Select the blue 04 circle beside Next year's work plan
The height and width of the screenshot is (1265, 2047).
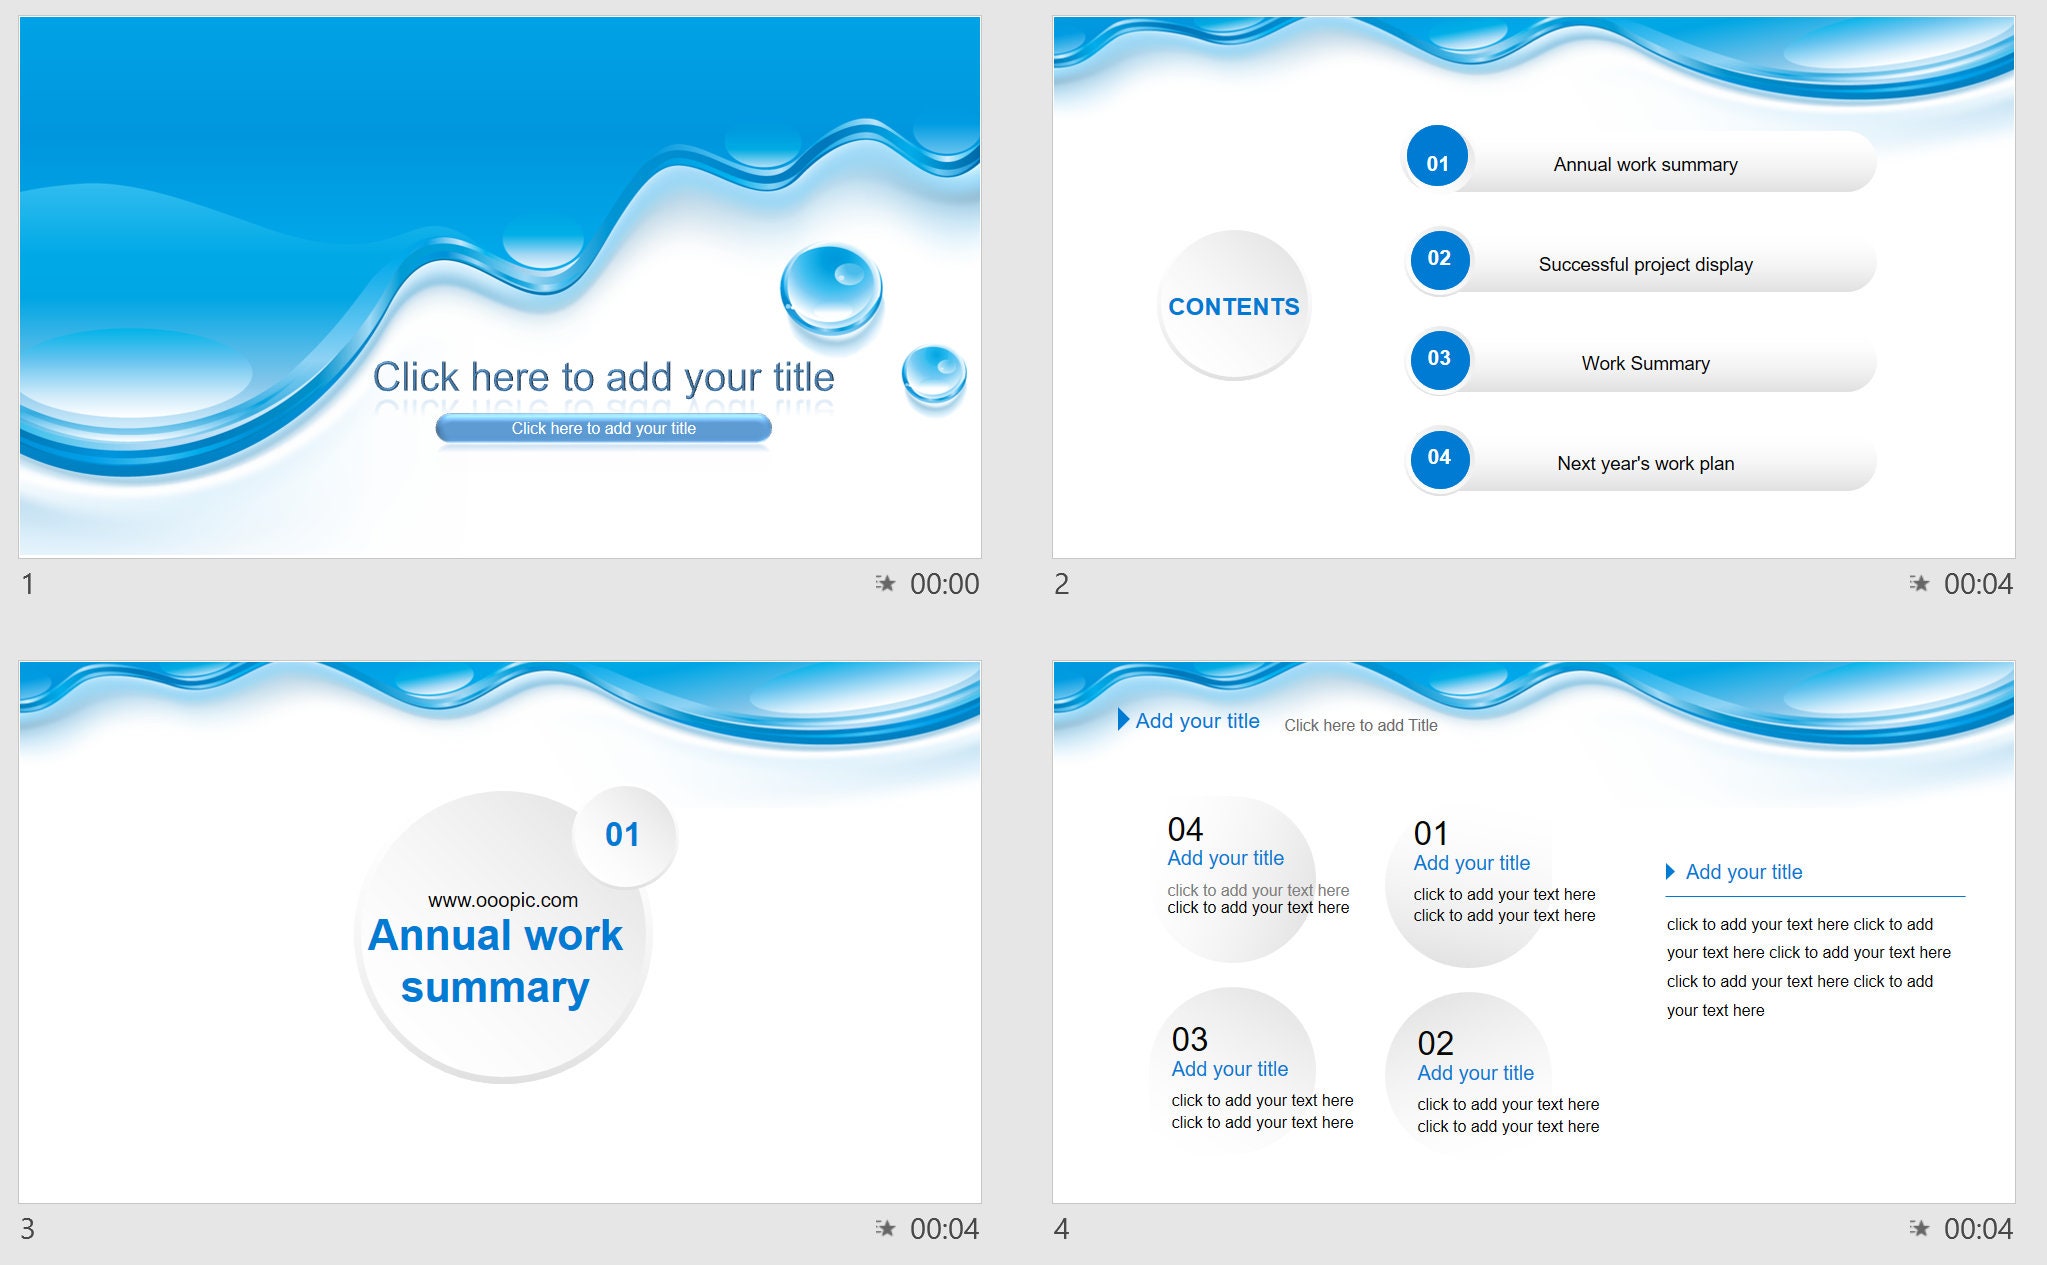coord(1437,460)
